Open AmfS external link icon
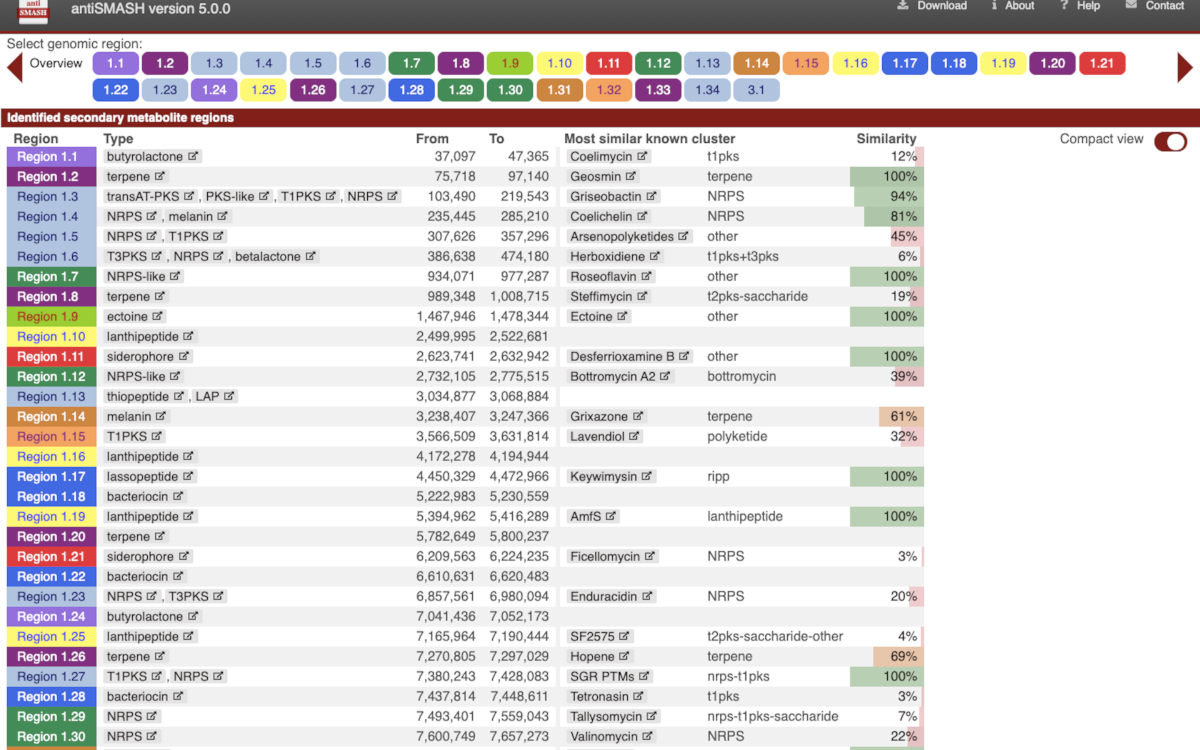This screenshot has height=750, width=1200. [611, 517]
